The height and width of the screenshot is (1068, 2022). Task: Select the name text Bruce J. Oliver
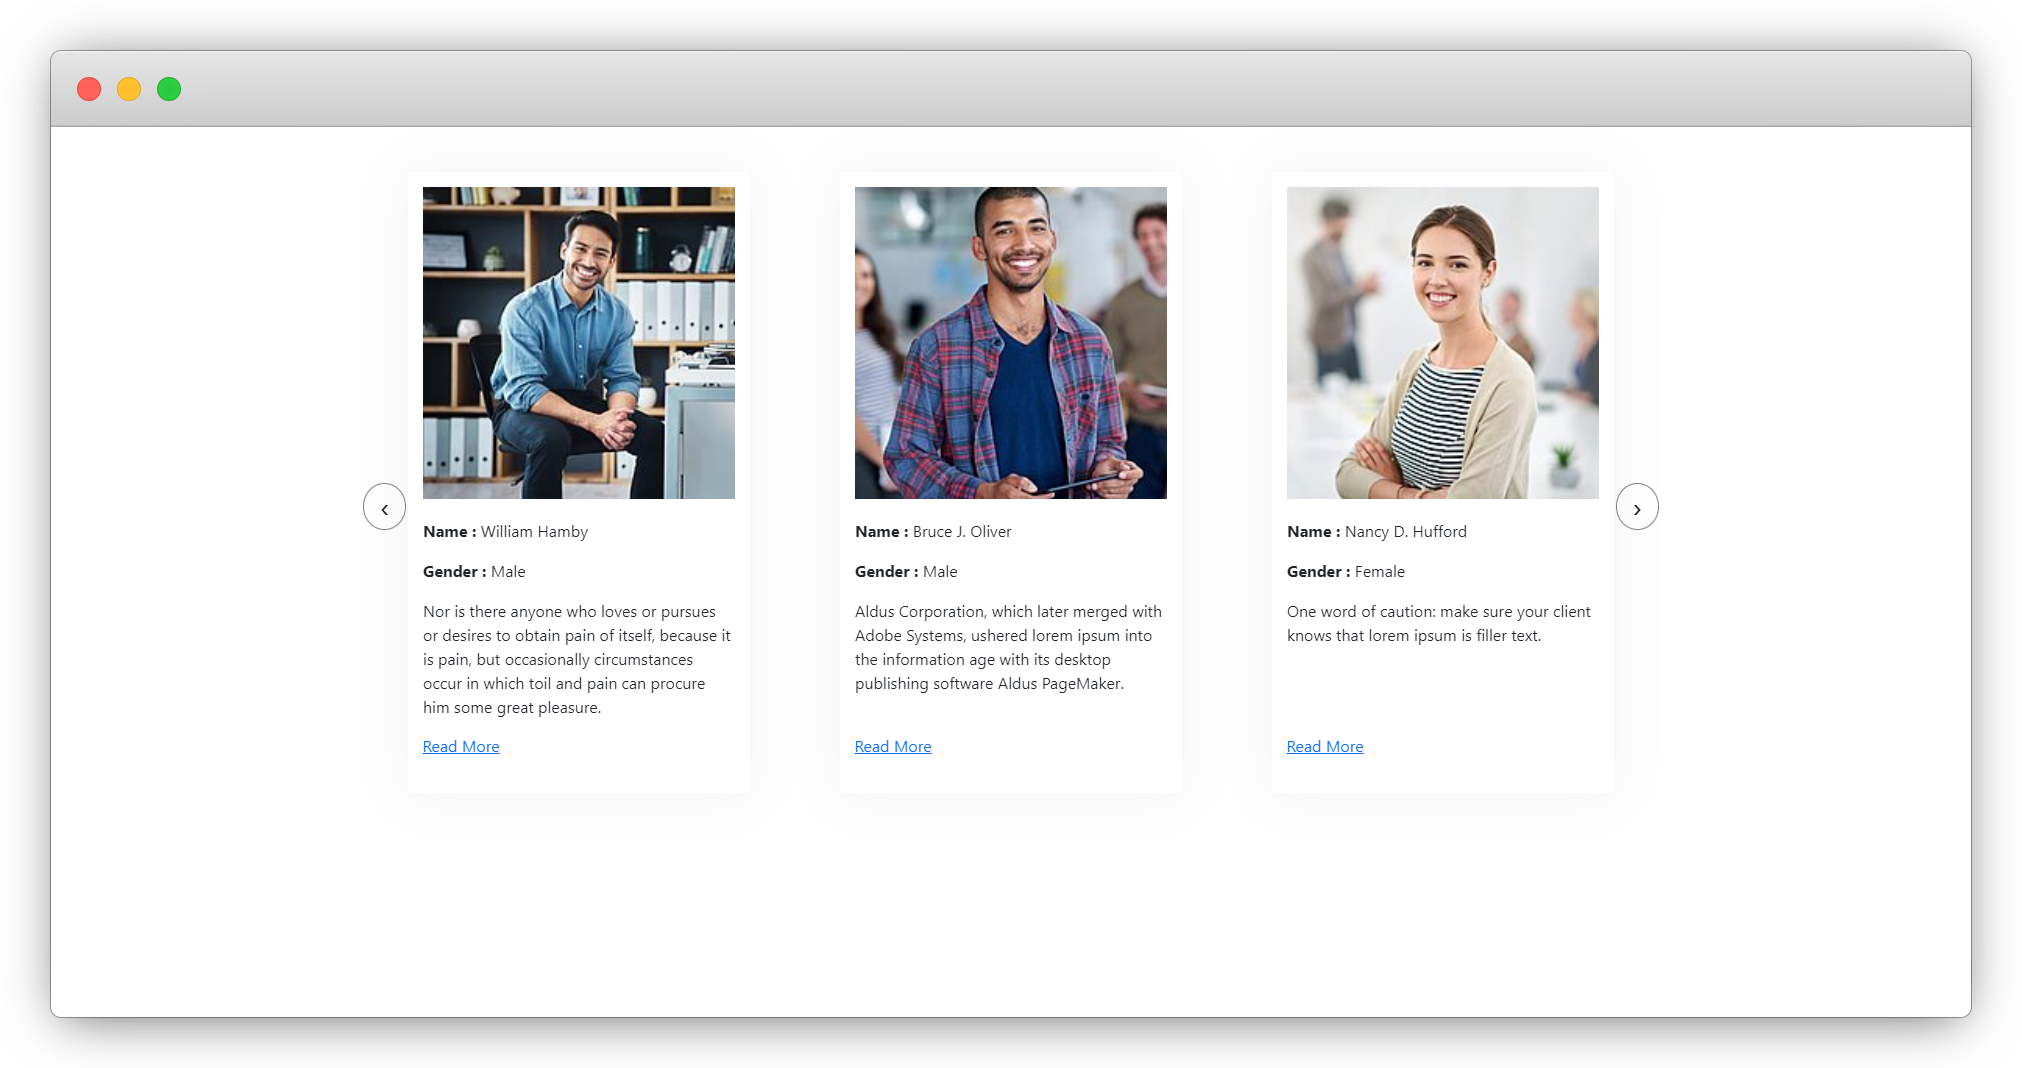click(961, 531)
